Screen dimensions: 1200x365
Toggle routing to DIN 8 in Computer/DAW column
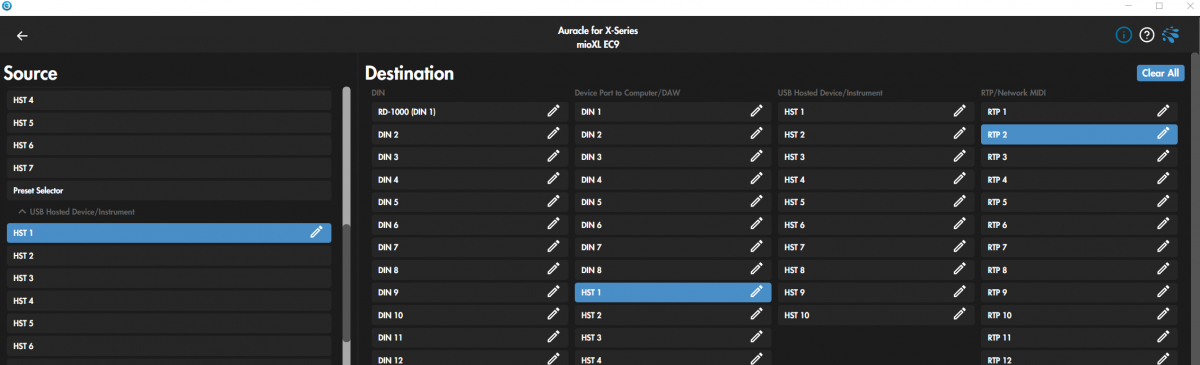(673, 270)
